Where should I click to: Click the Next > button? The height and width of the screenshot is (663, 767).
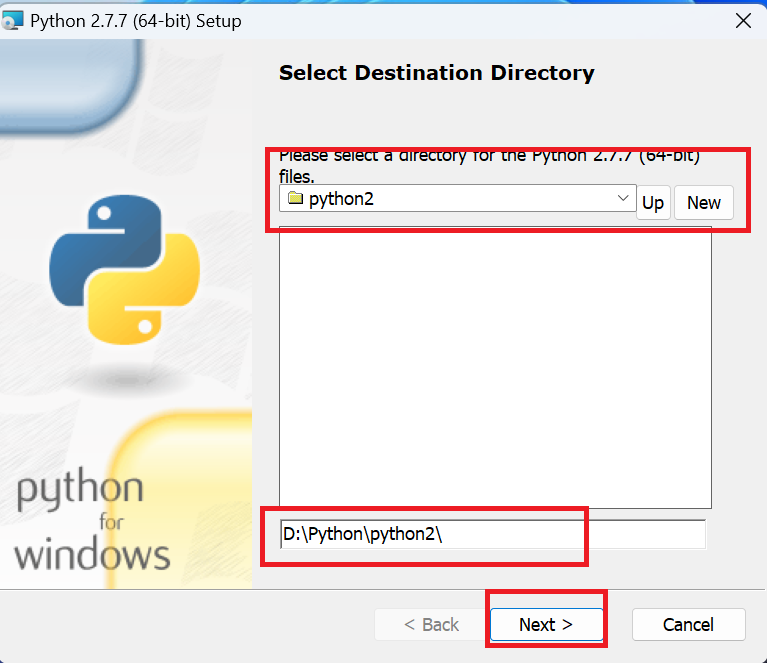click(x=546, y=624)
